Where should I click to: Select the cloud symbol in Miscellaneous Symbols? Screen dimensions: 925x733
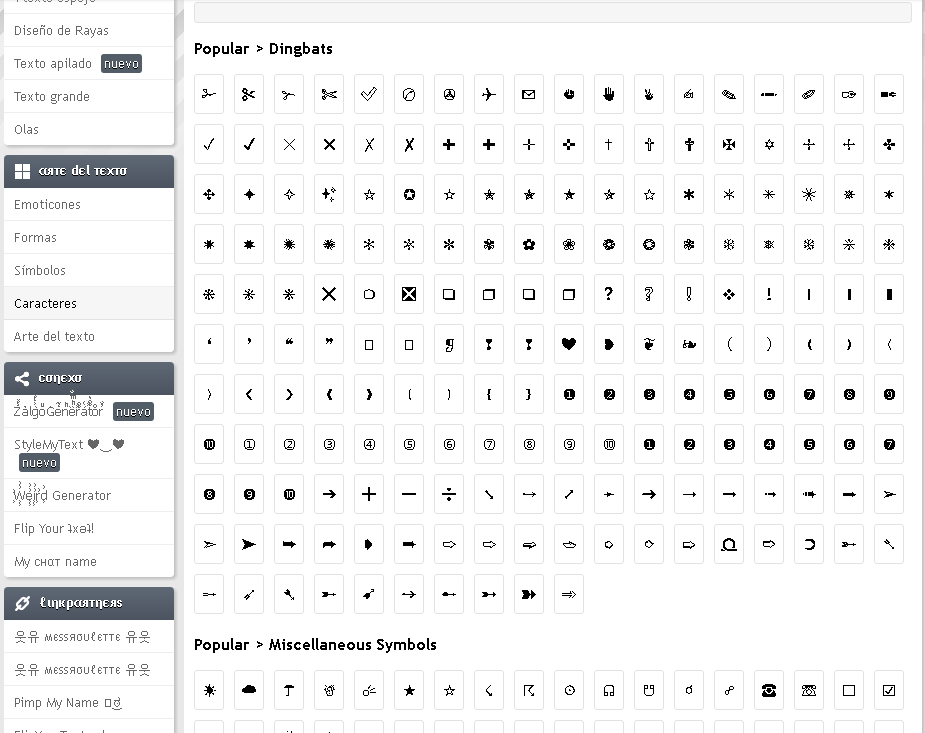pyautogui.click(x=249, y=690)
